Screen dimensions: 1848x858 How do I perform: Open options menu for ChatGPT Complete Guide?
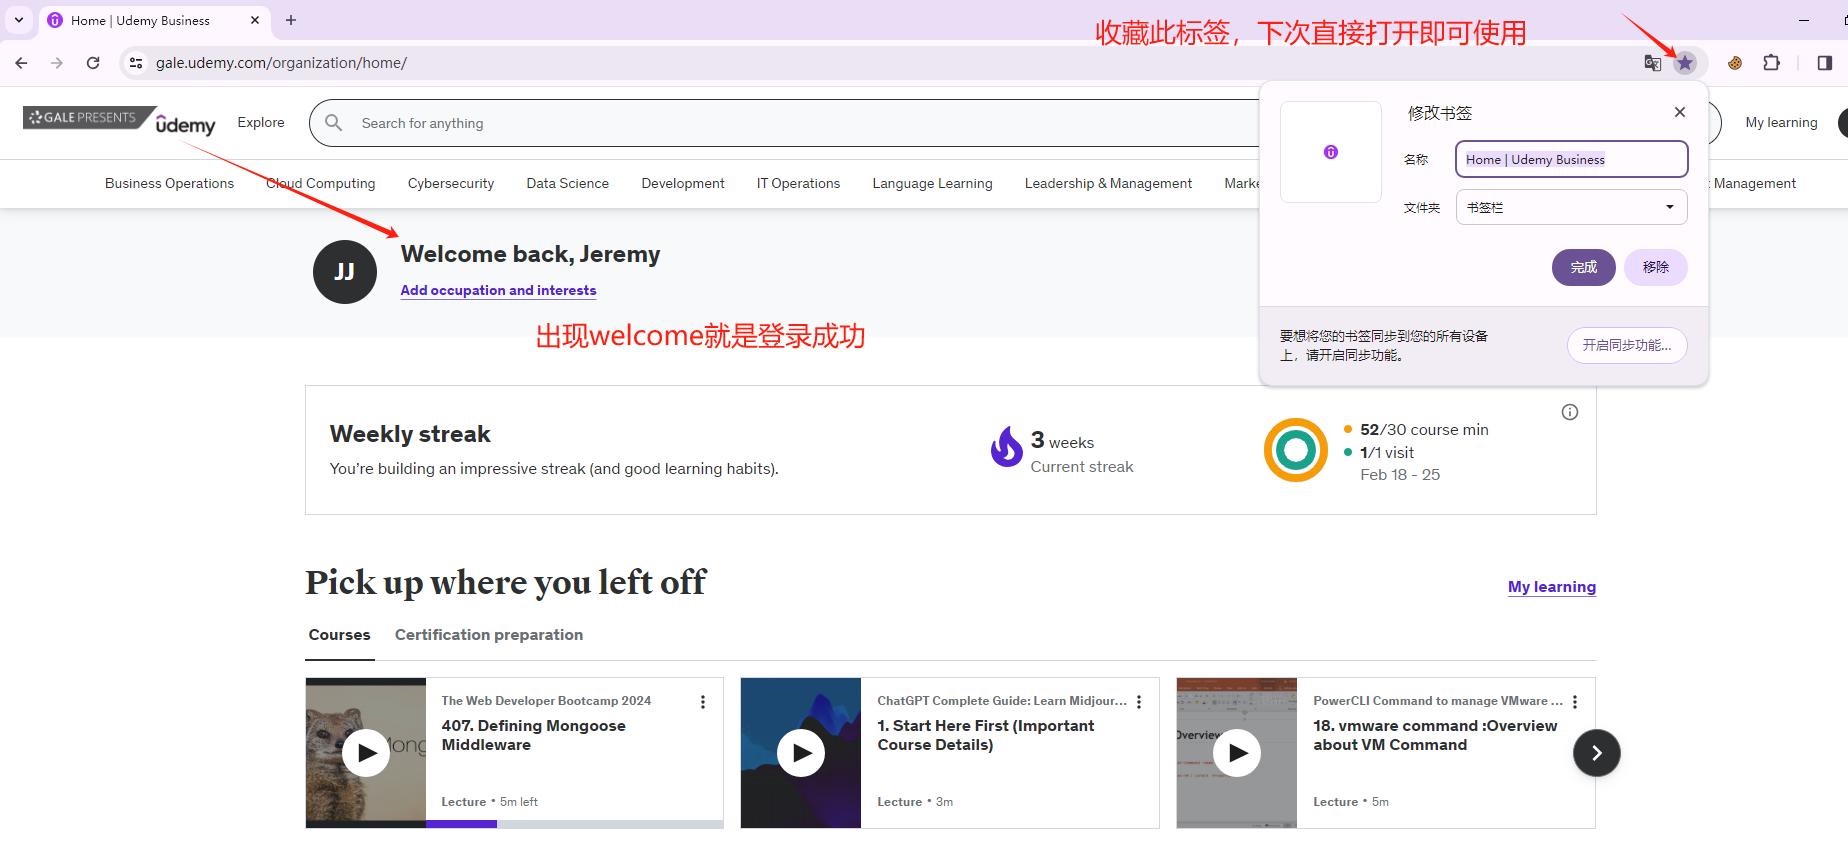[1139, 702]
